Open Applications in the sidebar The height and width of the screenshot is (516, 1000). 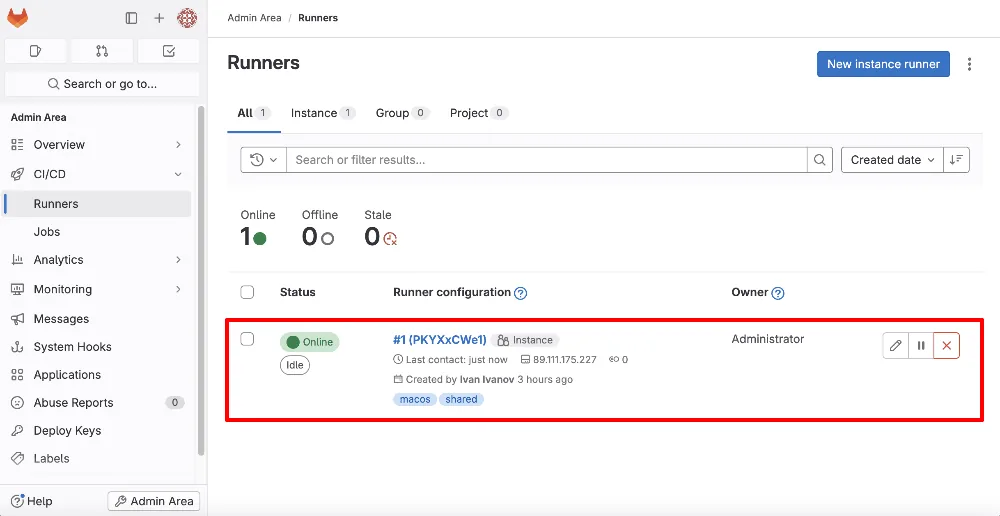(97, 375)
